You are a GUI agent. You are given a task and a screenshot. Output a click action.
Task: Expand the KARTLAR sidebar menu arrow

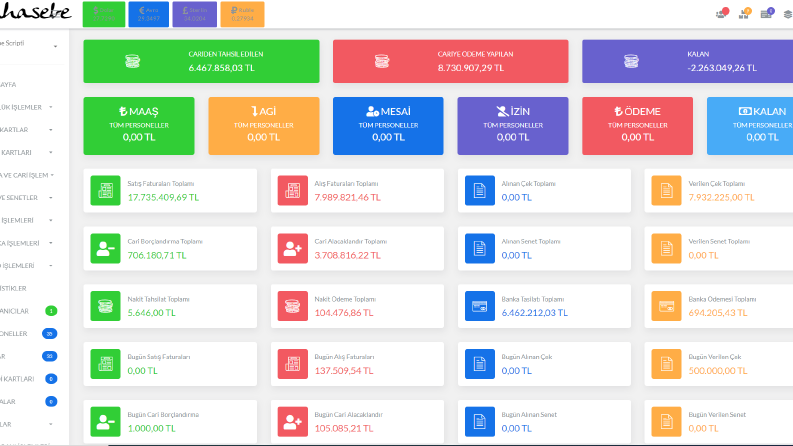tap(51, 130)
